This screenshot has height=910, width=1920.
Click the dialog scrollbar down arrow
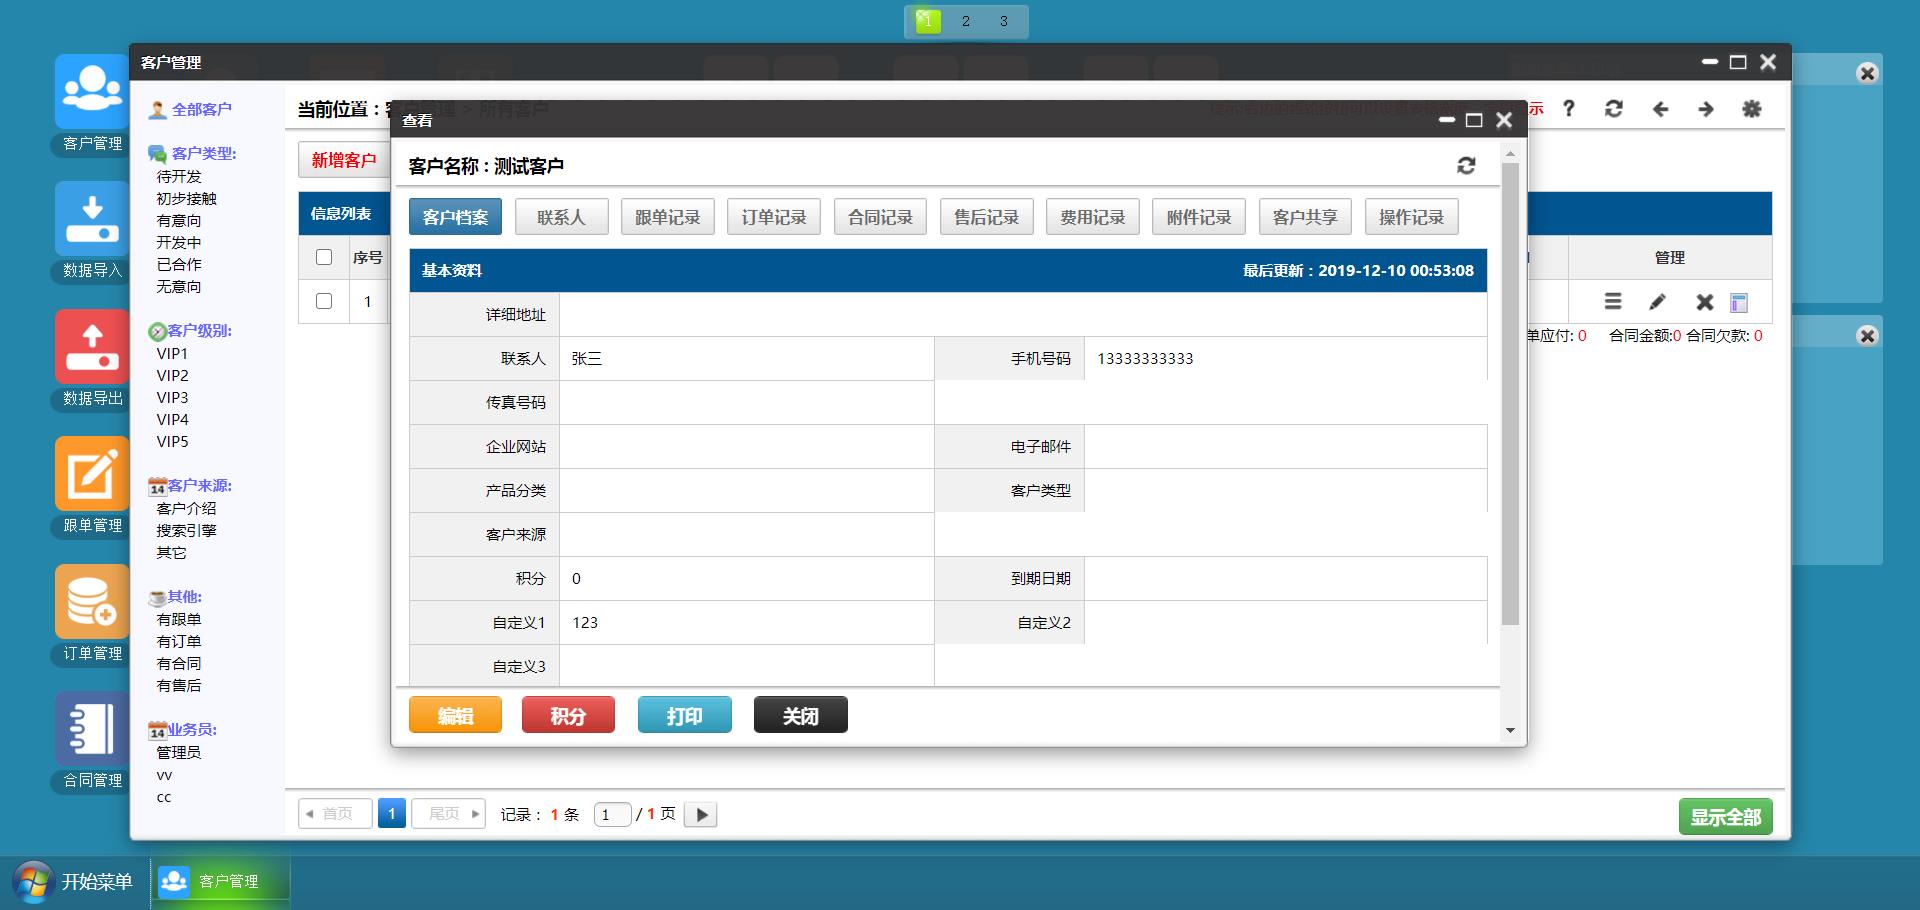point(1510,730)
